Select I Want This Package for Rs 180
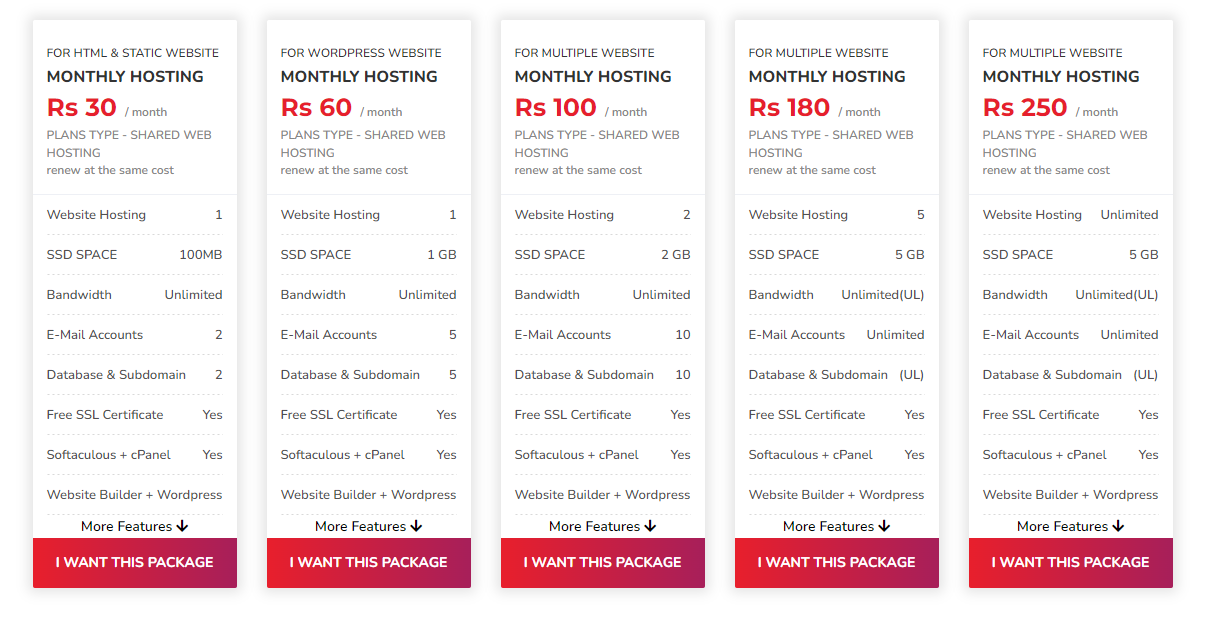Viewport: 1220px width, 623px height. [x=837, y=563]
